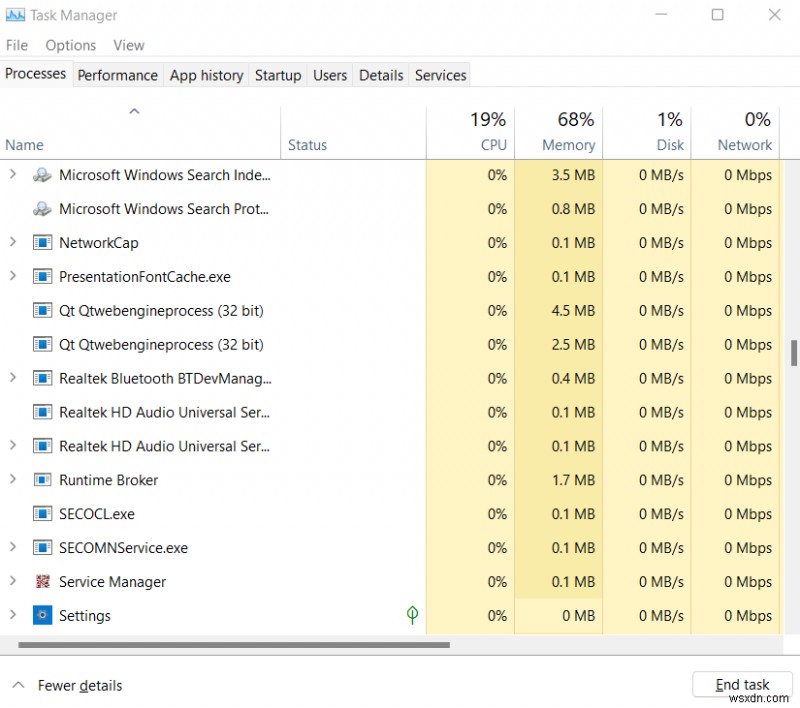Click the Task Manager icon in title bar

point(17,15)
